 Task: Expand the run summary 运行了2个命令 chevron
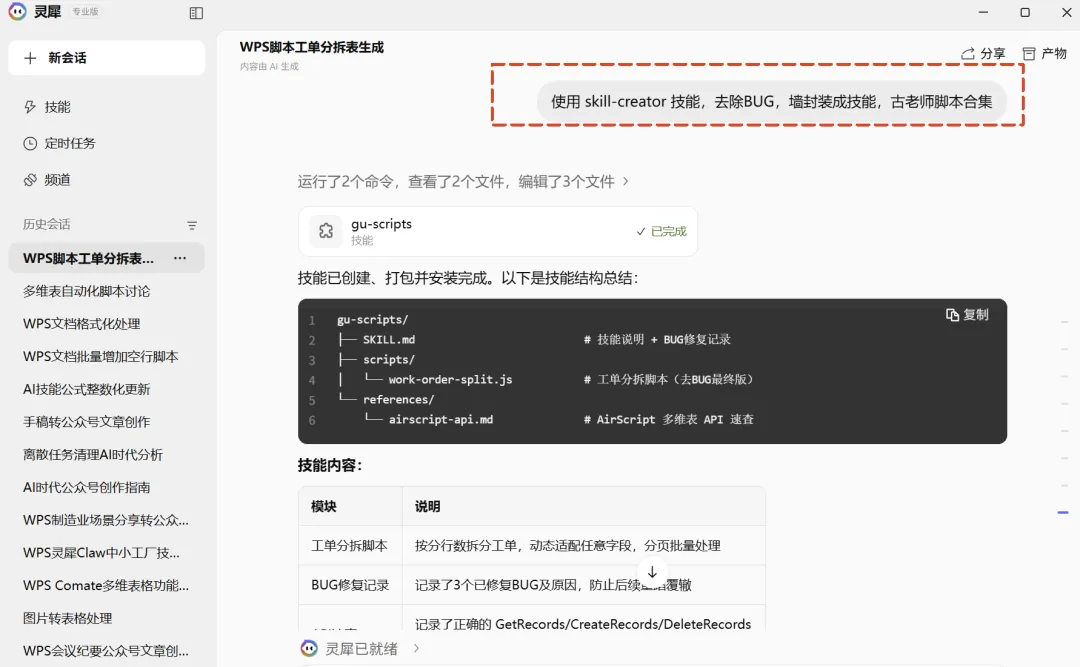click(x=625, y=181)
